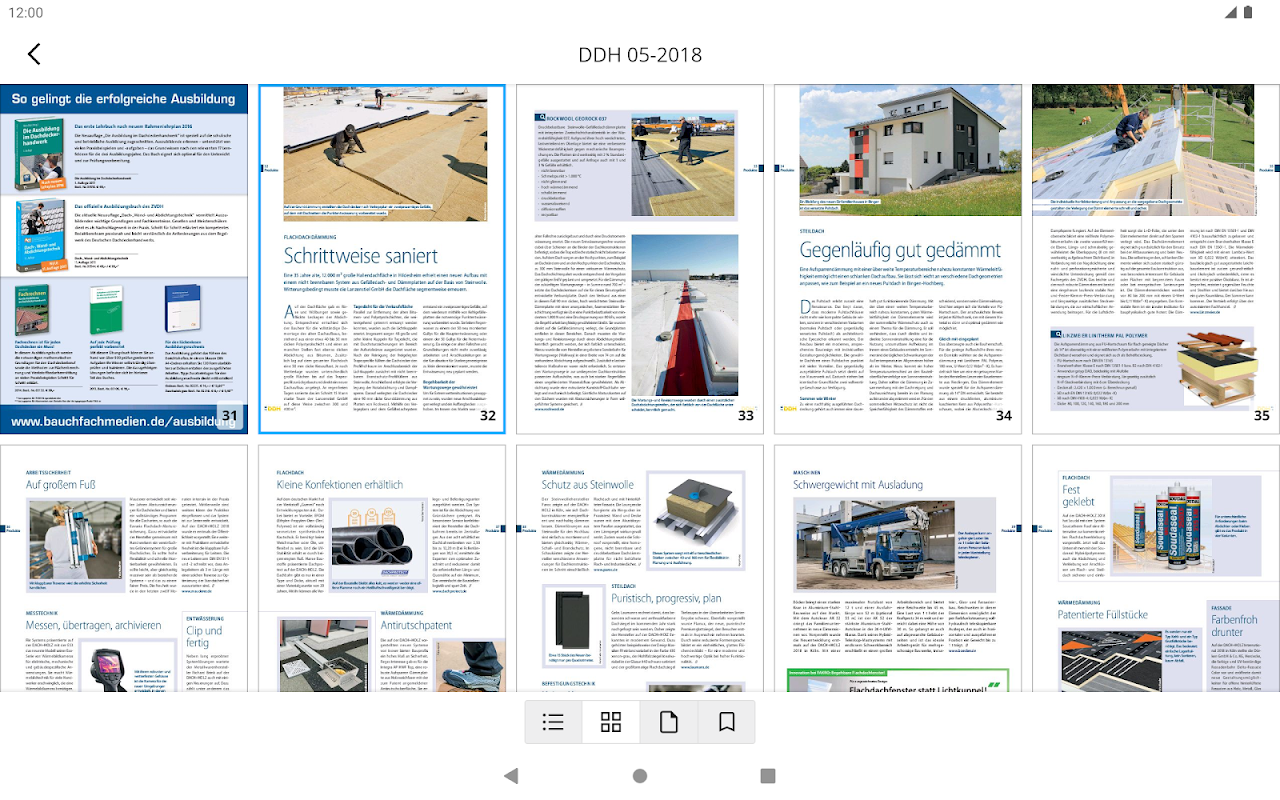Viewport: 1280px width, 800px height.
Task: Click the battery status icon
Action: tap(1248, 13)
